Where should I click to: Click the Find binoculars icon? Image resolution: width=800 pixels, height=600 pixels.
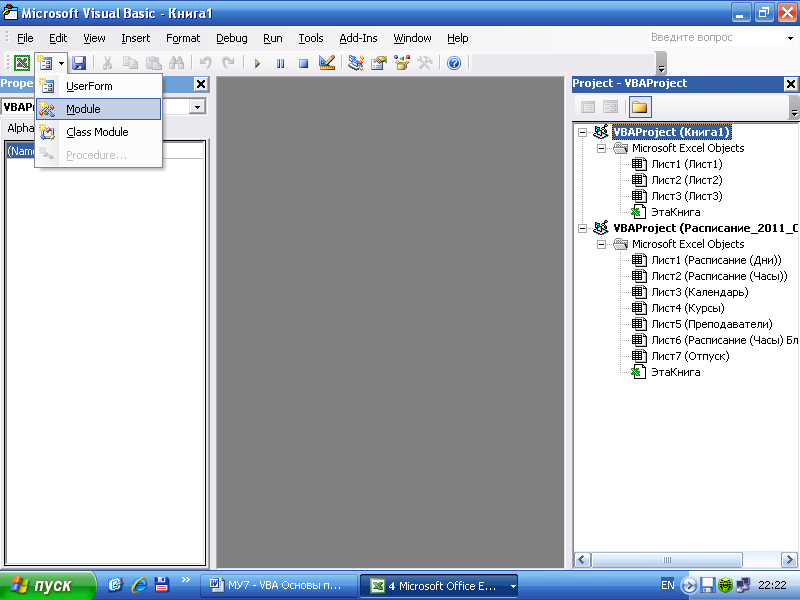[x=177, y=63]
